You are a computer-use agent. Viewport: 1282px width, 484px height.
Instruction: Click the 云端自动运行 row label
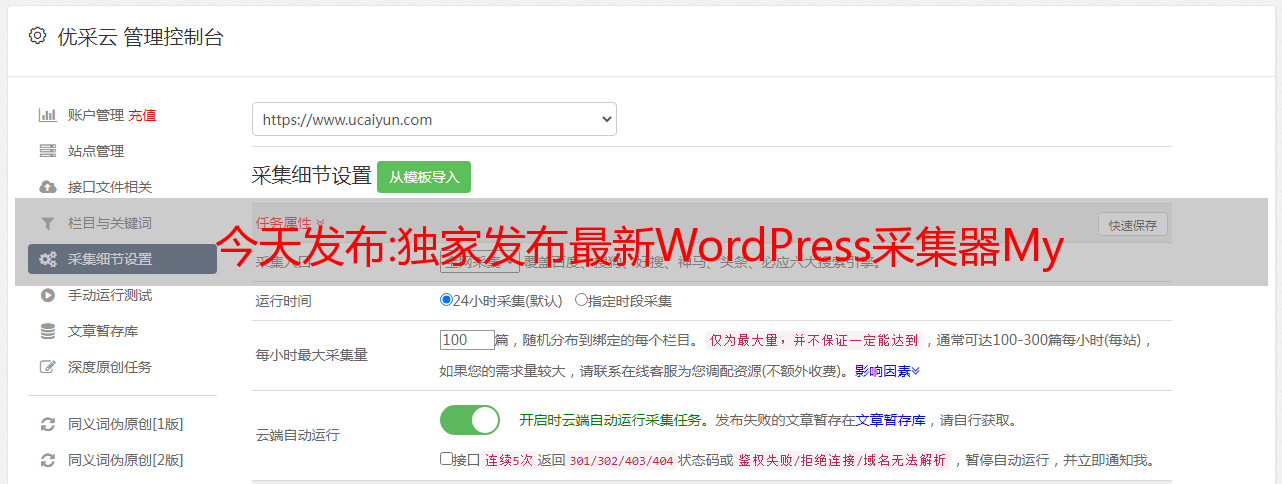coord(298,435)
